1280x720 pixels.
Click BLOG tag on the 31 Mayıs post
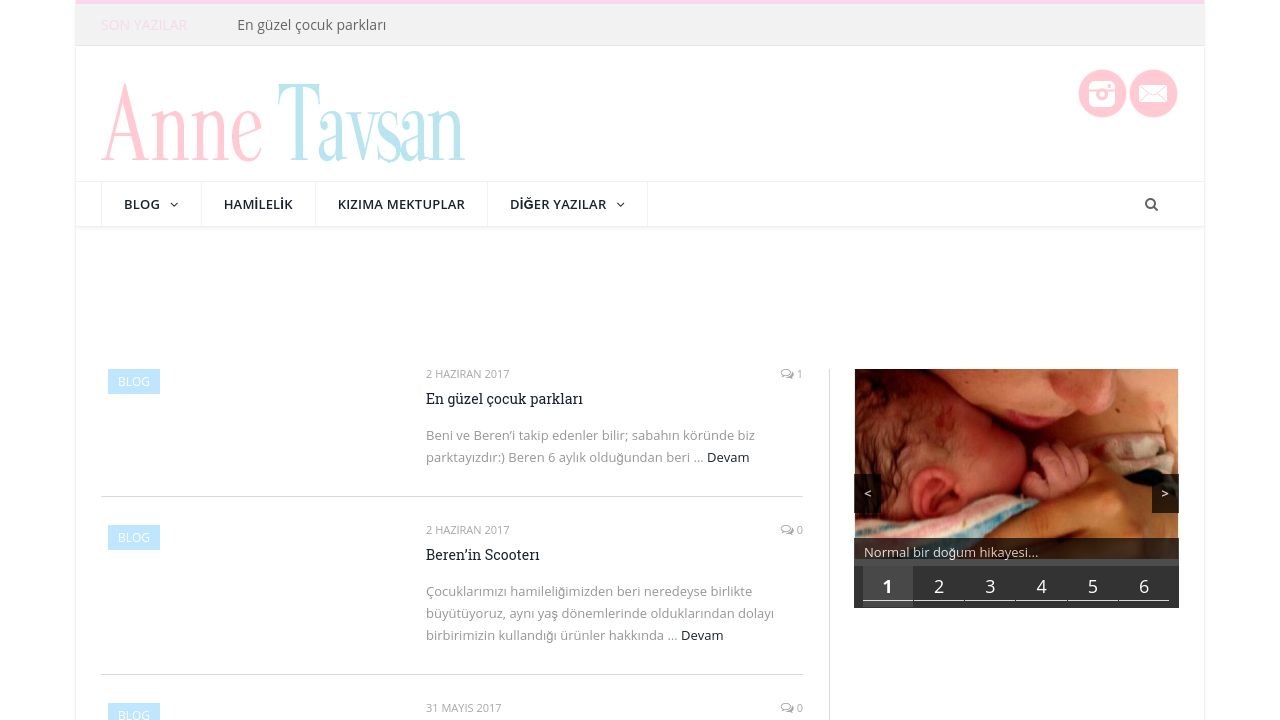pos(134,712)
